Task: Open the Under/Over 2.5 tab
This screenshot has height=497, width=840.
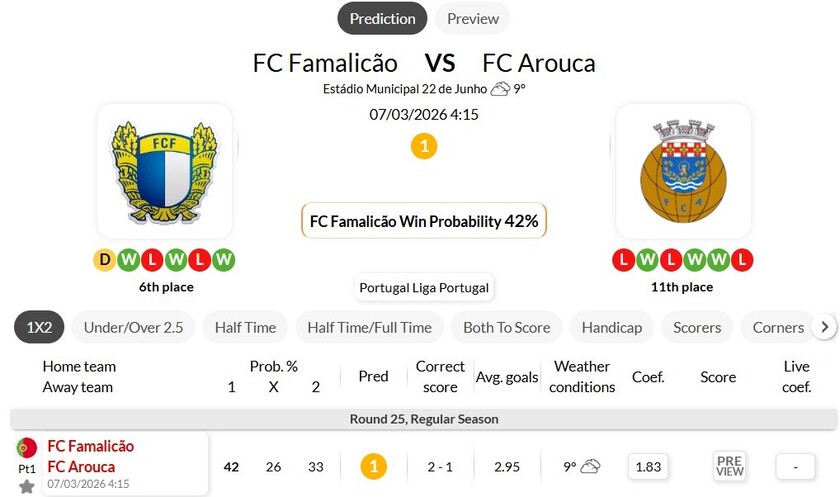Action: [133, 327]
